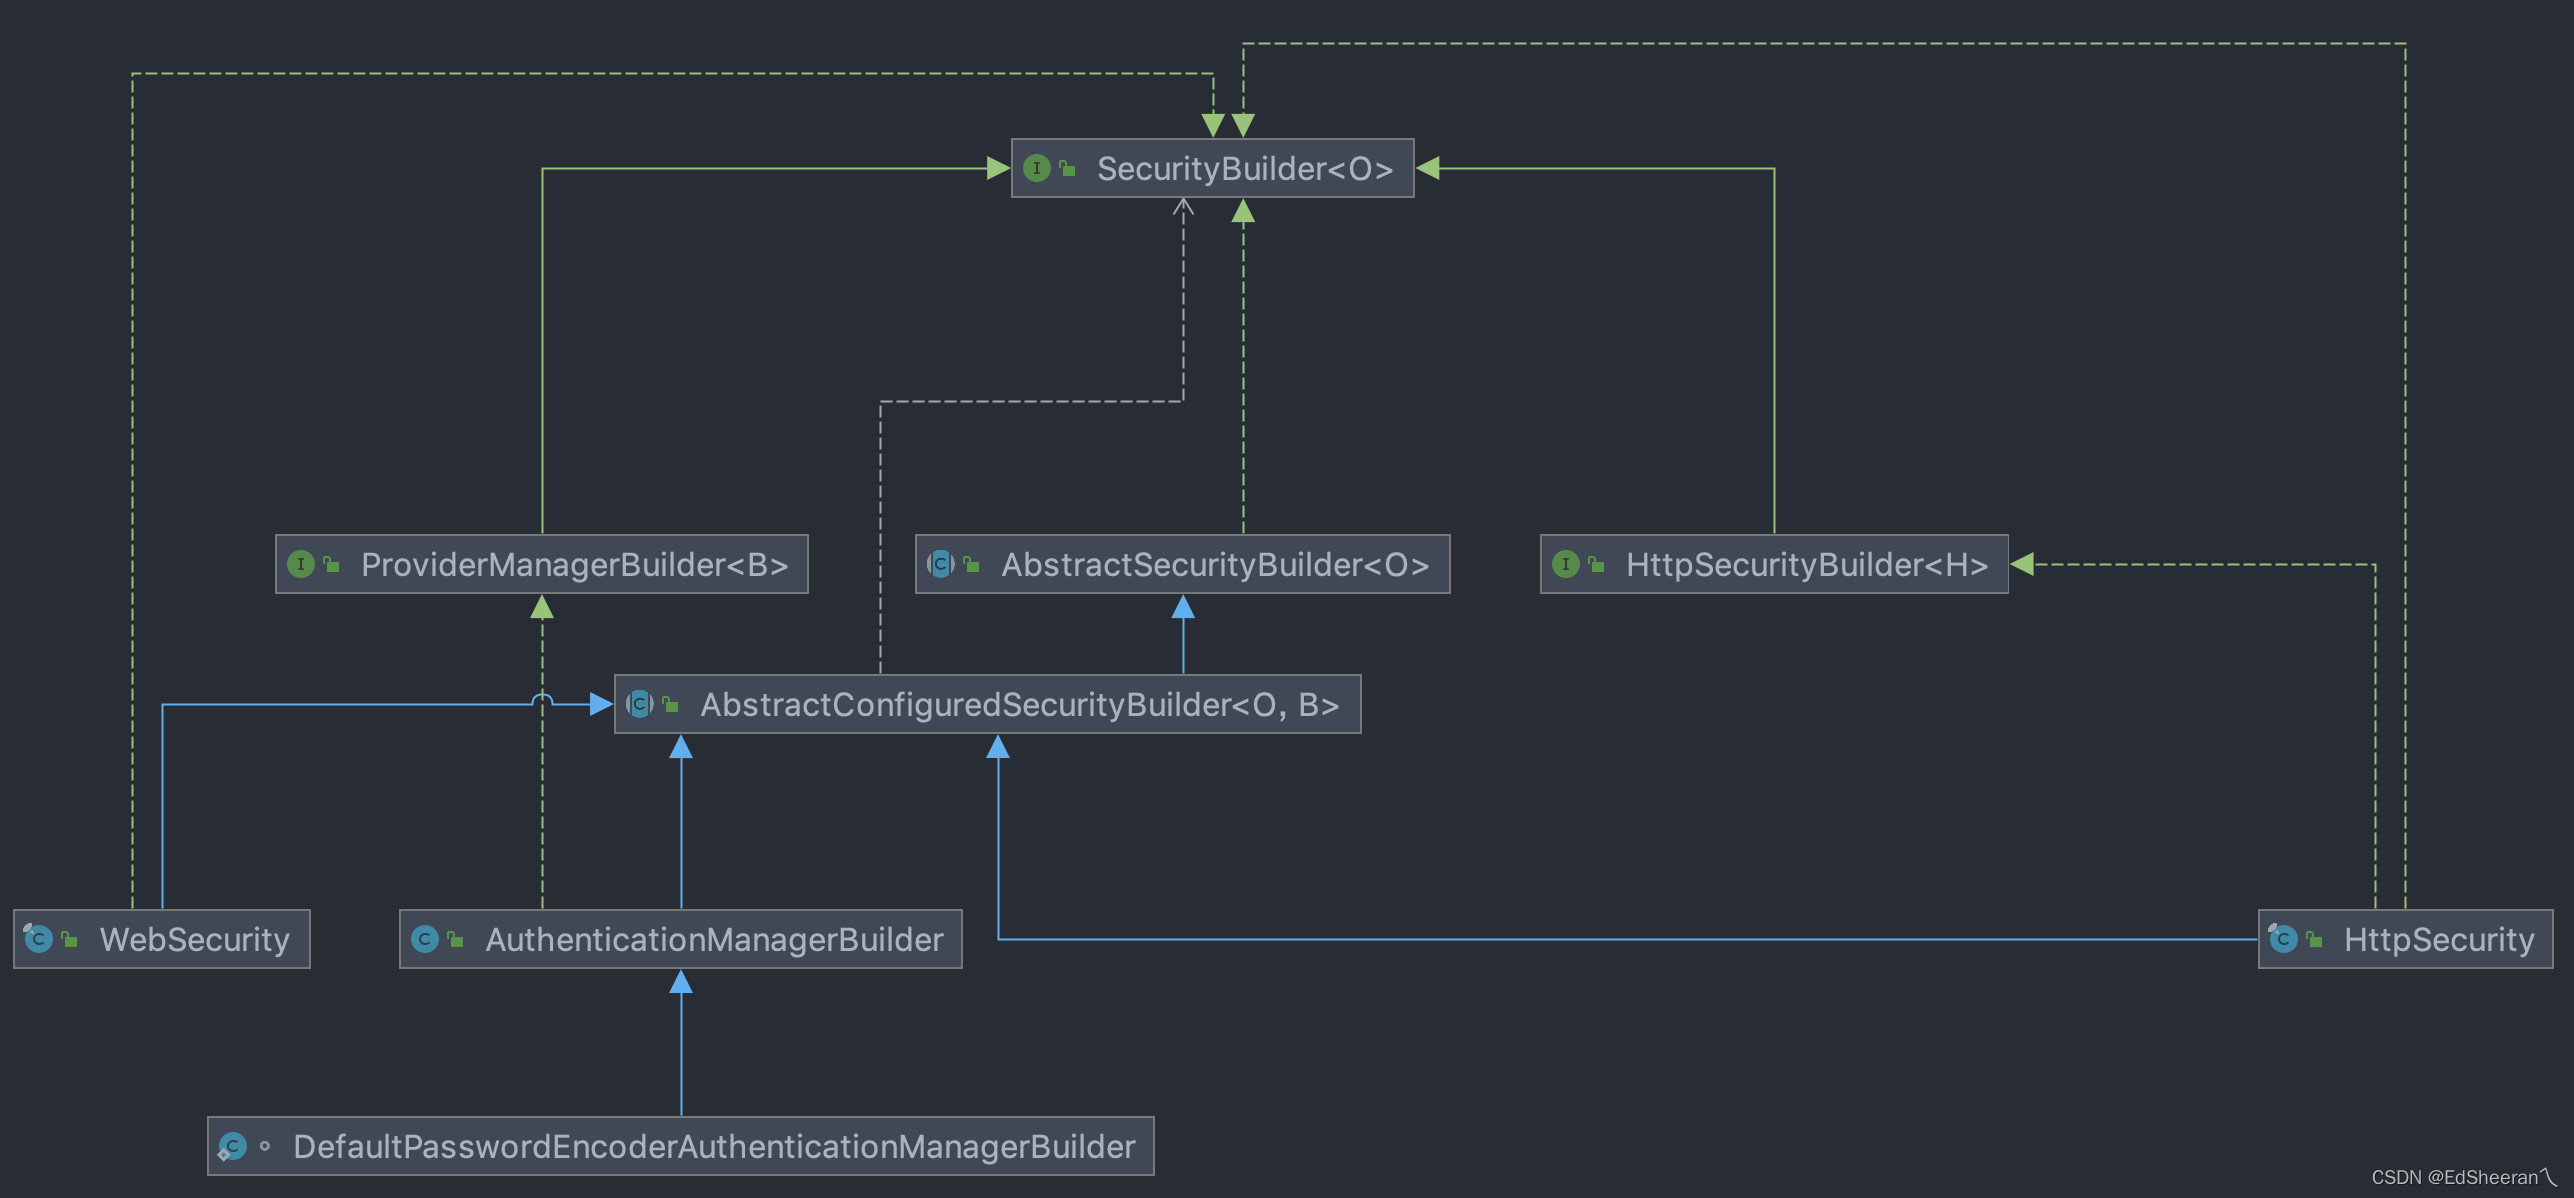Viewport: 2574px width, 1198px height.
Task: Click the interface icon on ProviderManagerBuilder node
Action: [301, 564]
